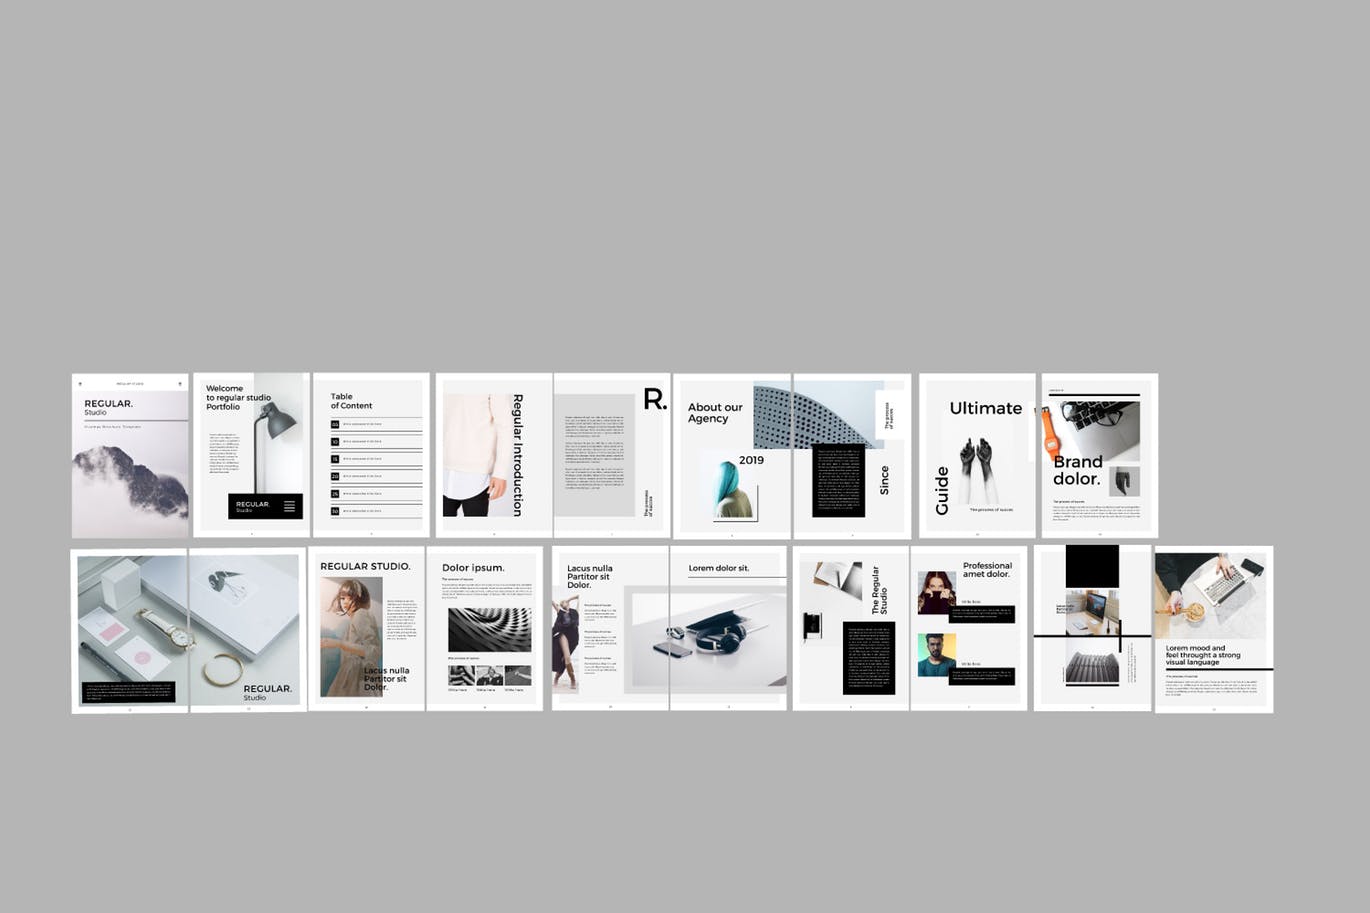
Task: Open the Table of Content page
Action: (x=371, y=456)
